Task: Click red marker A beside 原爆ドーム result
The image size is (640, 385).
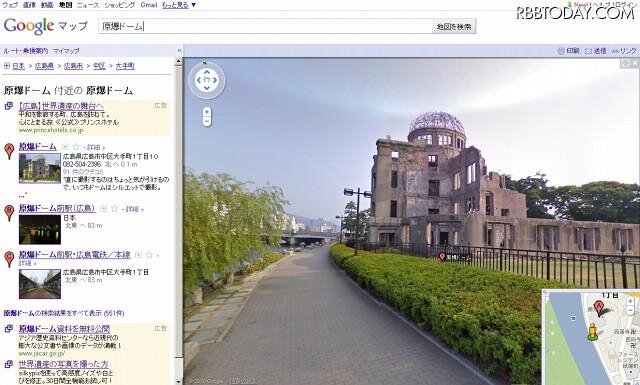Action: point(9,151)
